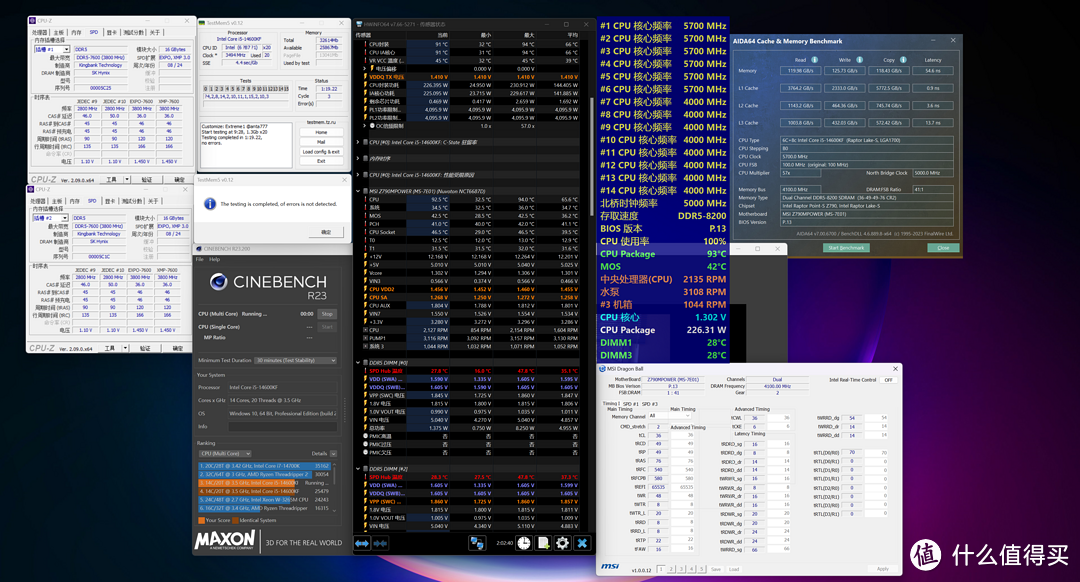The image size is (1080, 582).
Task: Click Exit button in TestMem5
Action: tap(321, 161)
